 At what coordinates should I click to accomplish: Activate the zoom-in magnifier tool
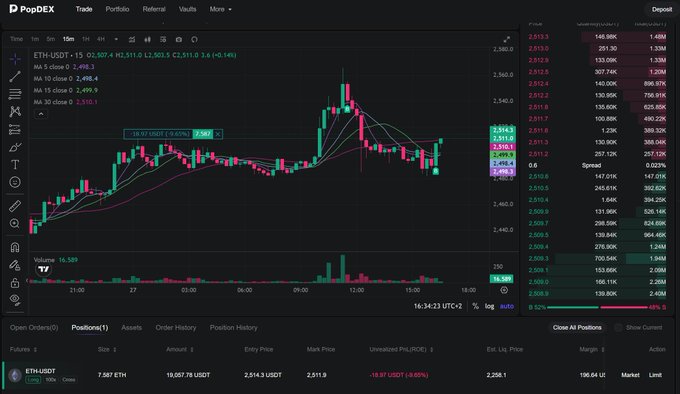(15, 223)
